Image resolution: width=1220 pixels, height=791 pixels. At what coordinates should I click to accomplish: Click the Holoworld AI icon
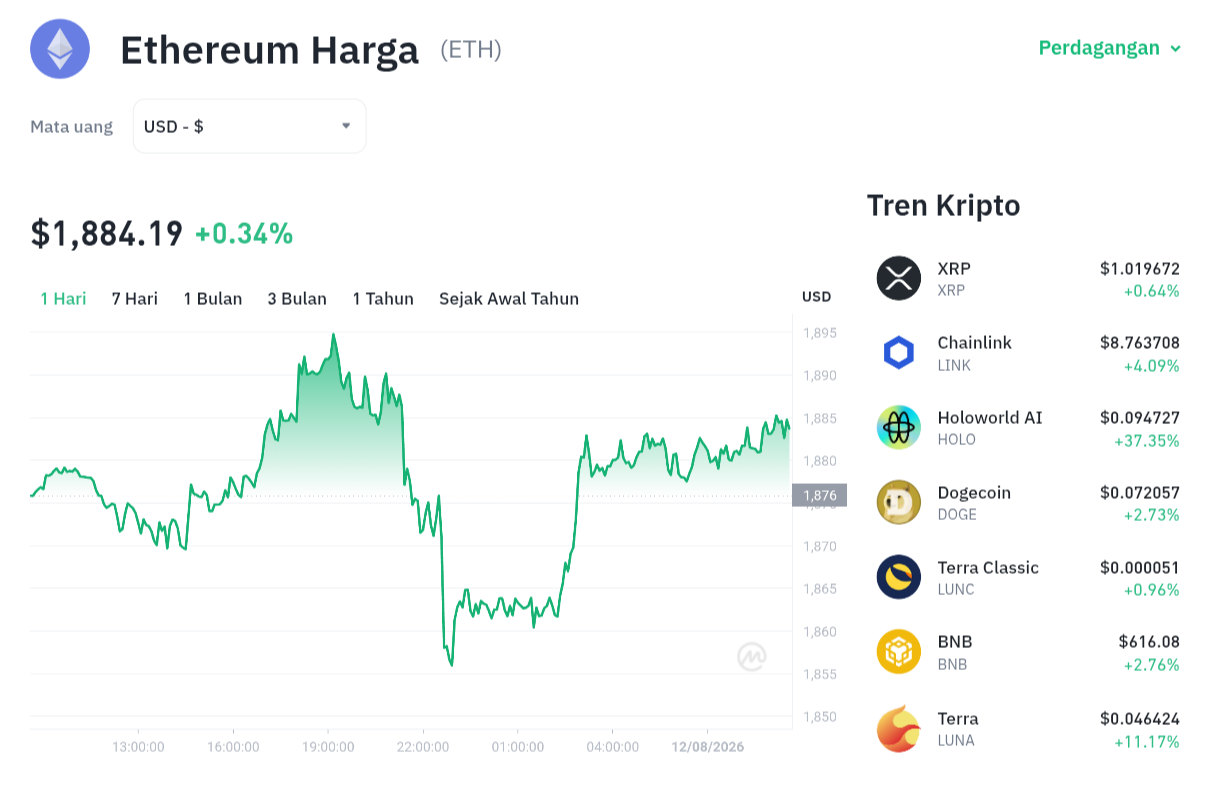click(899, 428)
